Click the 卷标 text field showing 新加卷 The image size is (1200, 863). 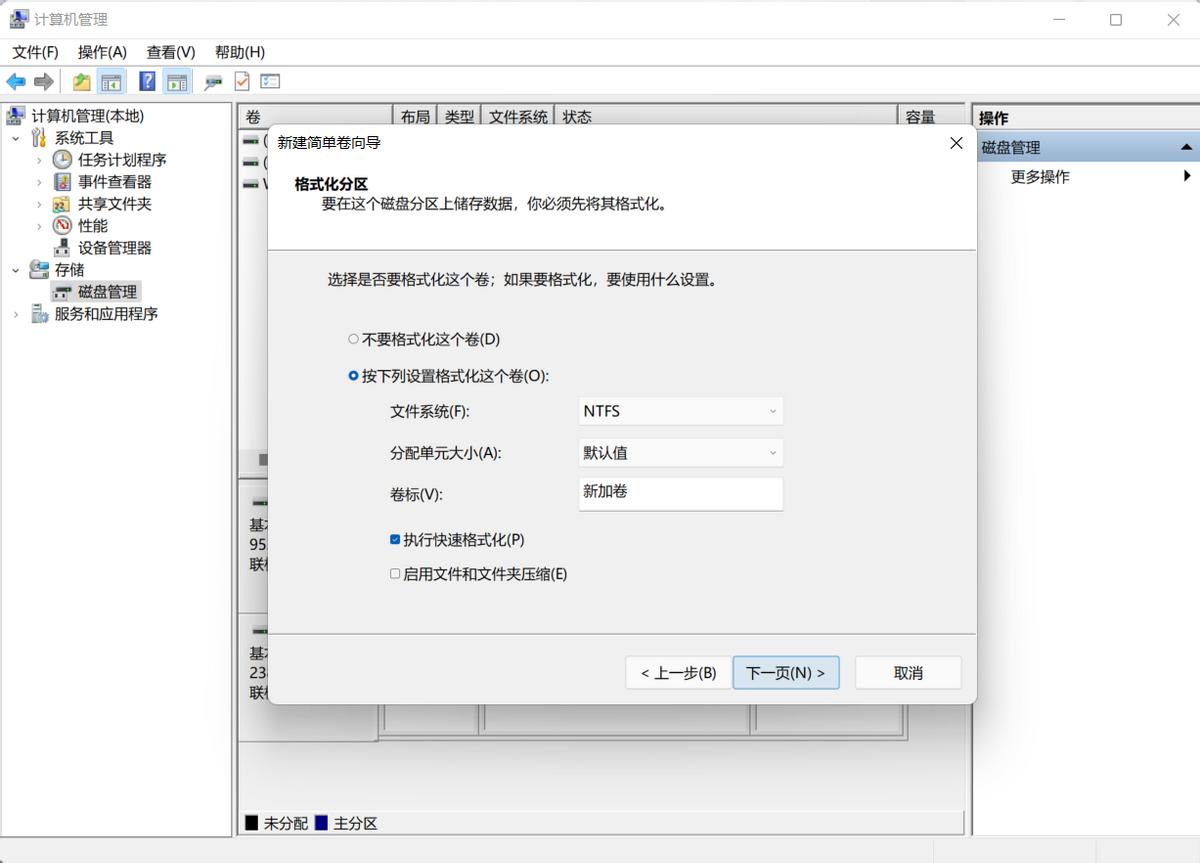680,493
